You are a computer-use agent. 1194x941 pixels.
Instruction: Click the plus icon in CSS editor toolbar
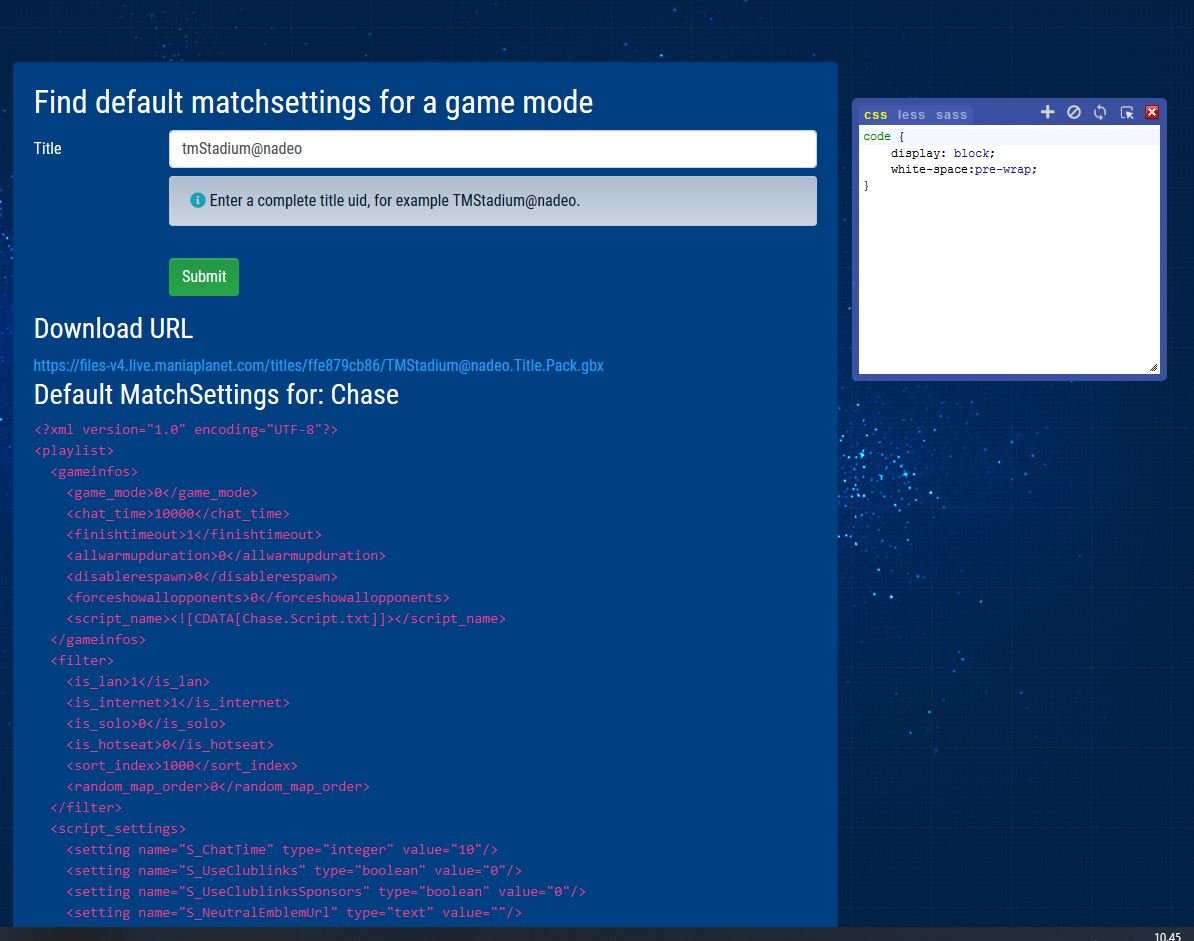(1047, 113)
